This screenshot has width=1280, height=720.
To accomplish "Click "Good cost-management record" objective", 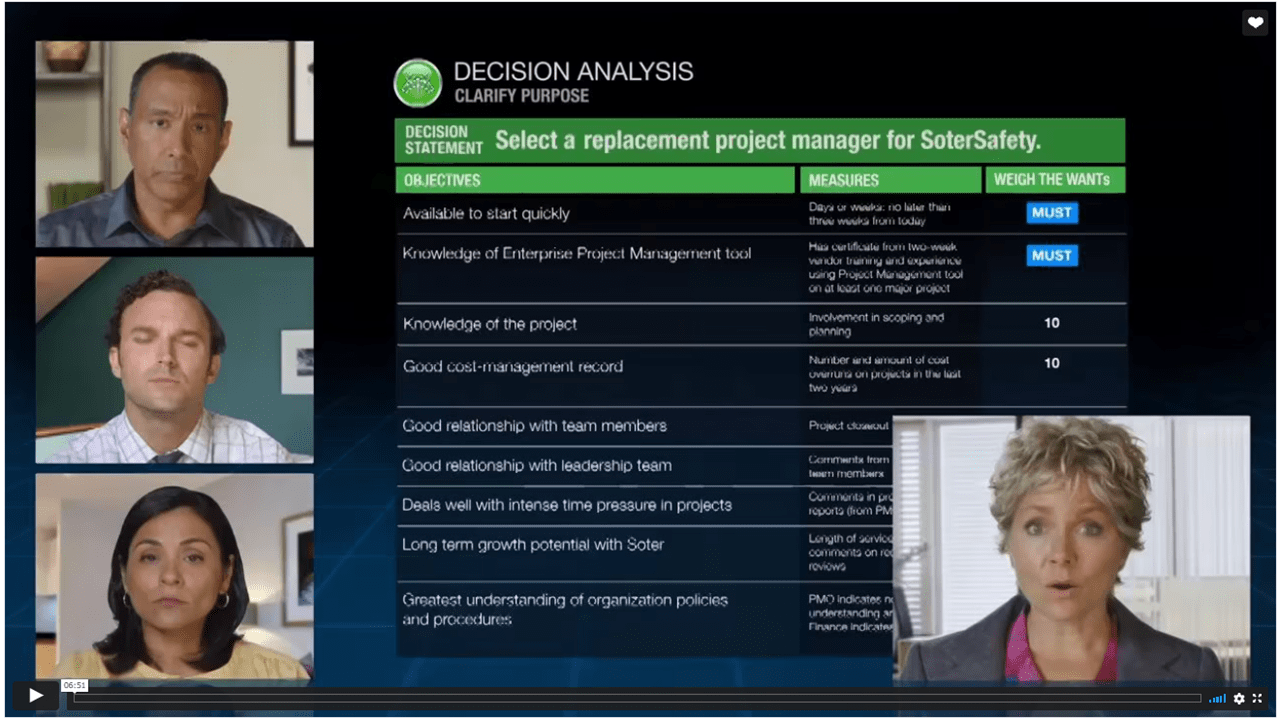I will point(513,366).
